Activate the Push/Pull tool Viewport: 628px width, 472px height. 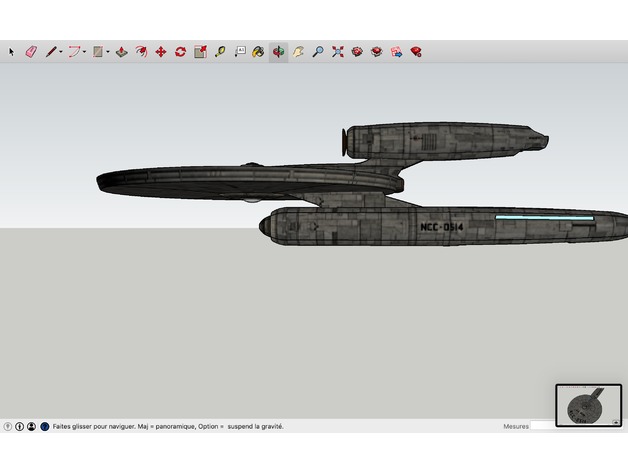(x=122, y=52)
